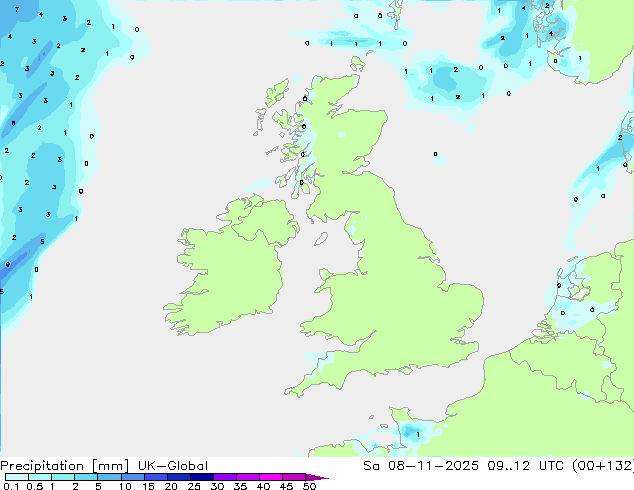Click the '(00+132)' forecast offset text
Screen dimensions: 634x490
tap(603, 466)
